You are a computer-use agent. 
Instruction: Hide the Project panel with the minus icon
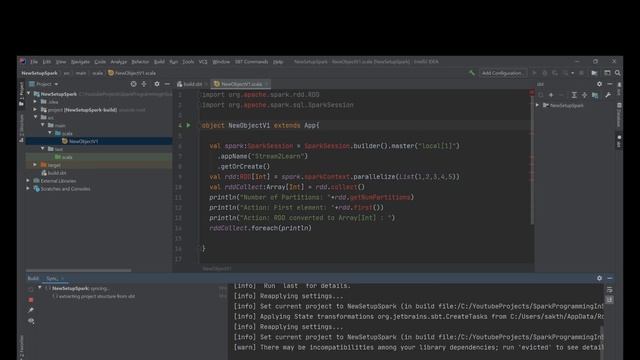tap(167, 84)
